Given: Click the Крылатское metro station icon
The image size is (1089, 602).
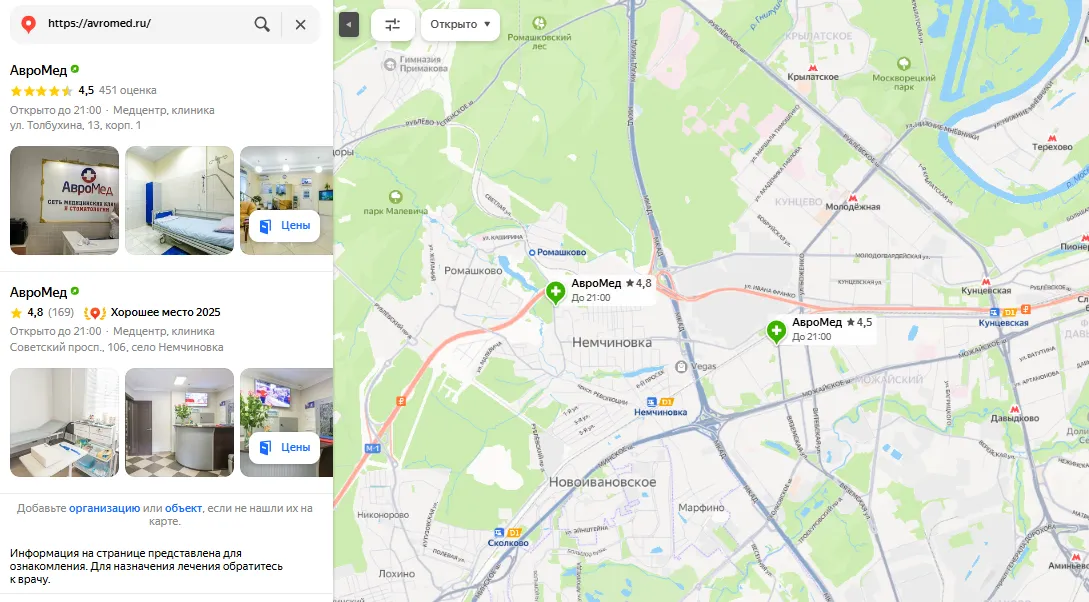Looking at the screenshot, I should 813,68.
